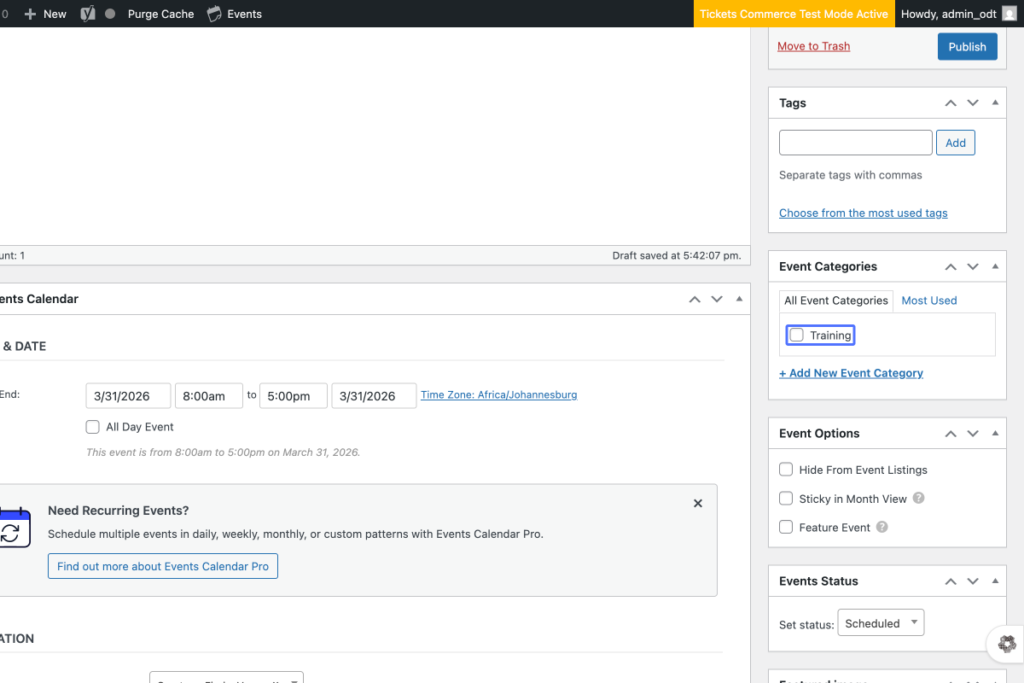Image resolution: width=1024 pixels, height=683 pixels.
Task: Click the Publish button
Action: 967,46
